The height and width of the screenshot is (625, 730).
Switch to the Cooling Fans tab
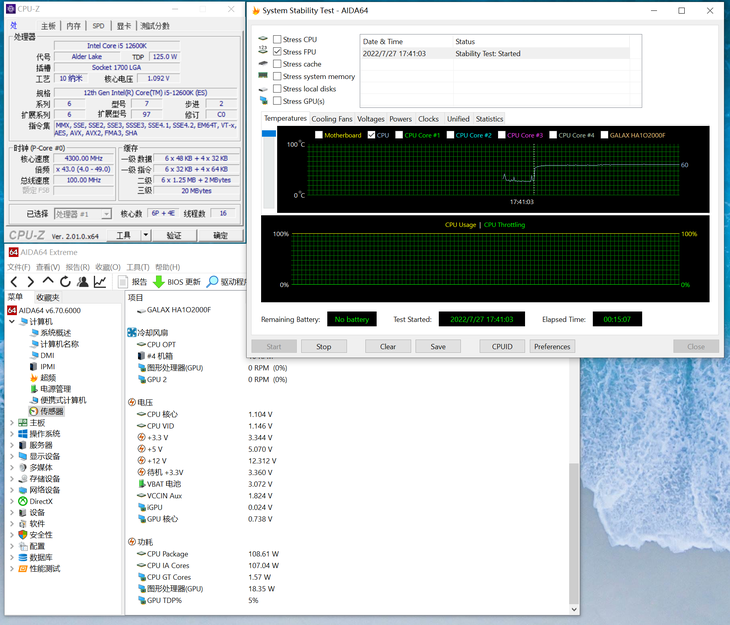point(332,119)
